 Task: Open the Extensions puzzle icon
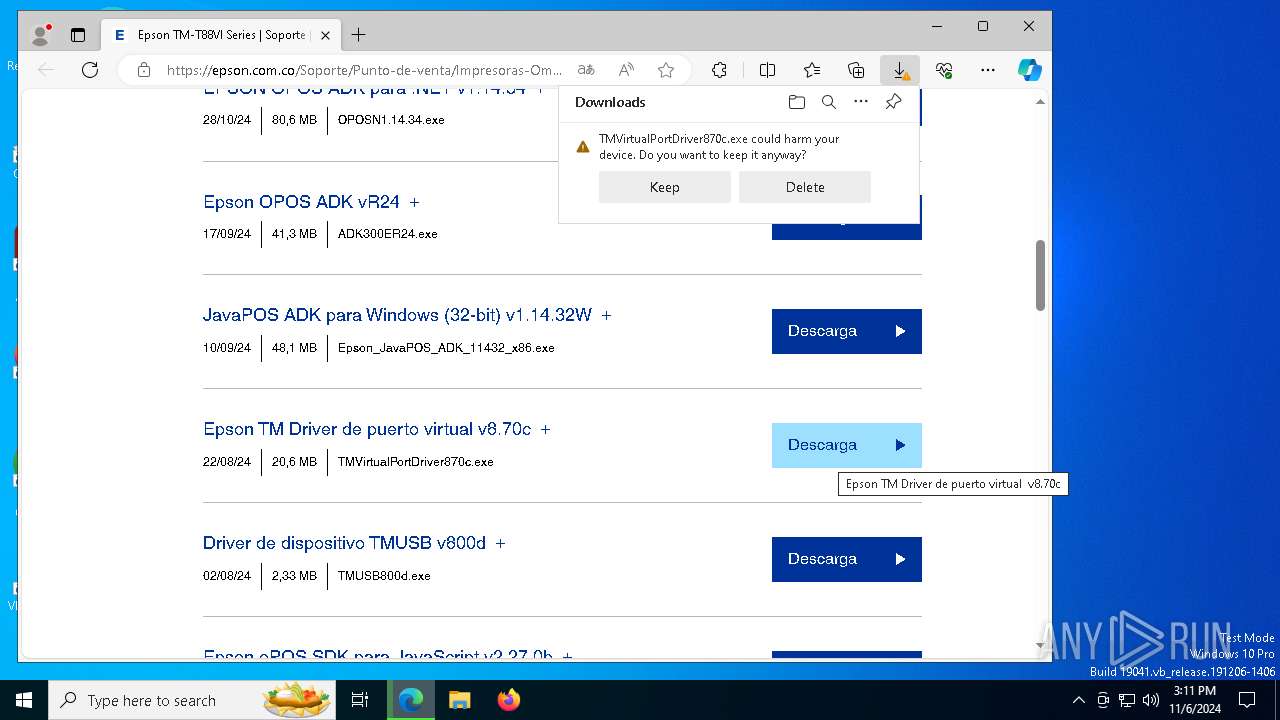click(719, 70)
